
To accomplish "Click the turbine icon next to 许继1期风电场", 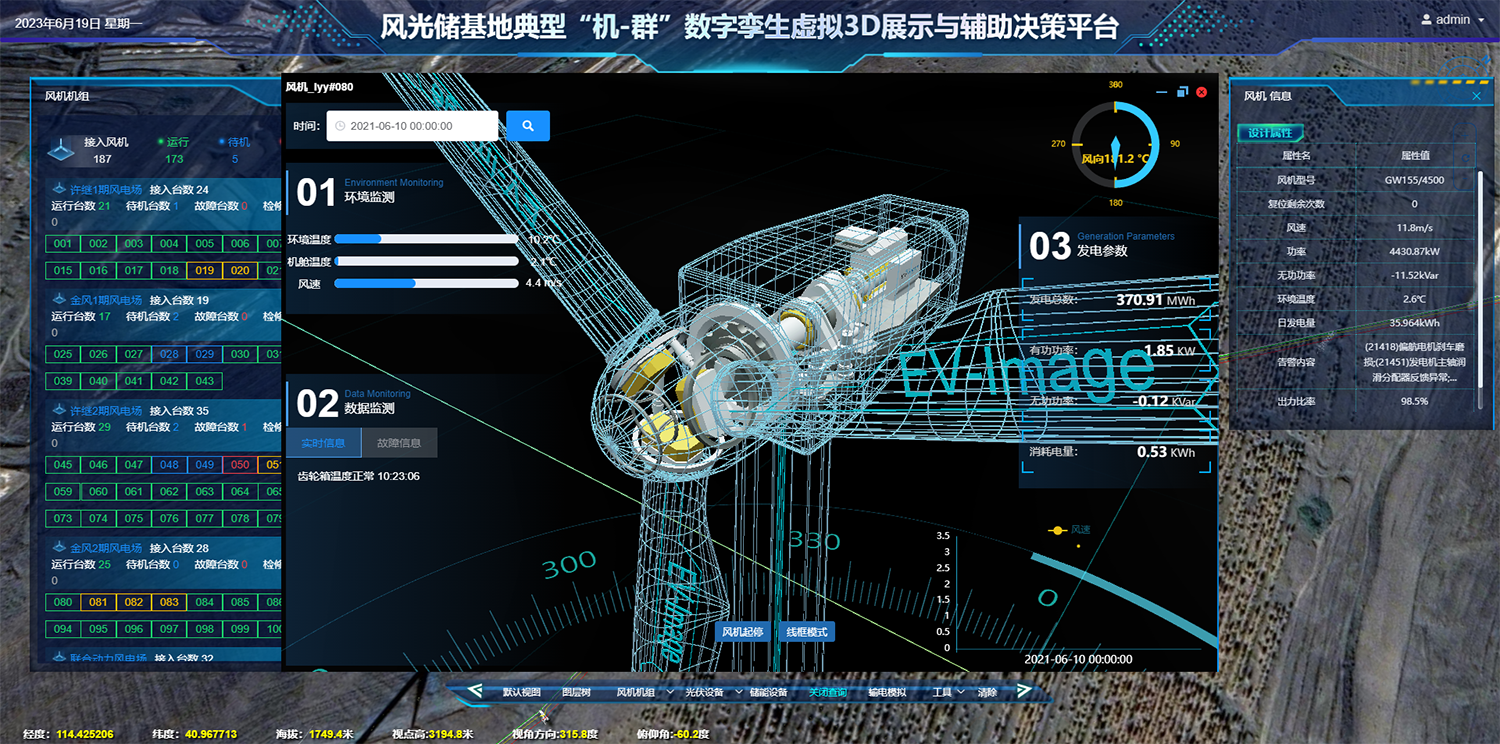I will coord(59,190).
